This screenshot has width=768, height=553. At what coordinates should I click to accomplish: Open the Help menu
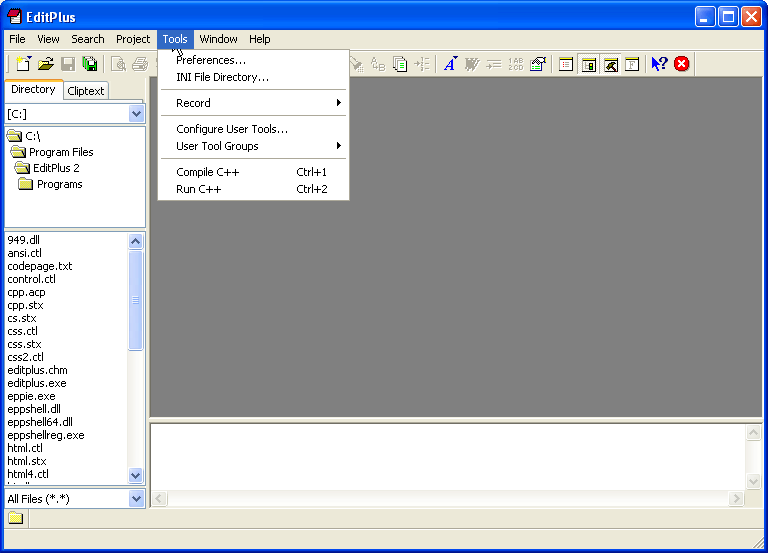tap(259, 39)
